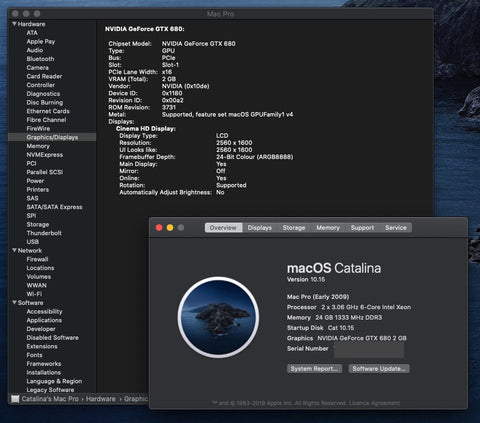Select Legacy Software in sidebar
This screenshot has height=423, width=480.
50,390
